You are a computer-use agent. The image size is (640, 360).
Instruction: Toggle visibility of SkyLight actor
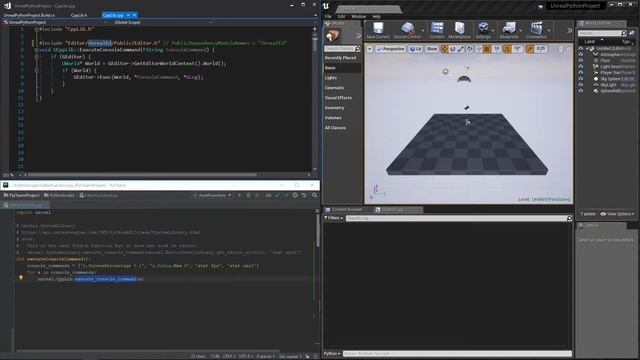(x=581, y=85)
